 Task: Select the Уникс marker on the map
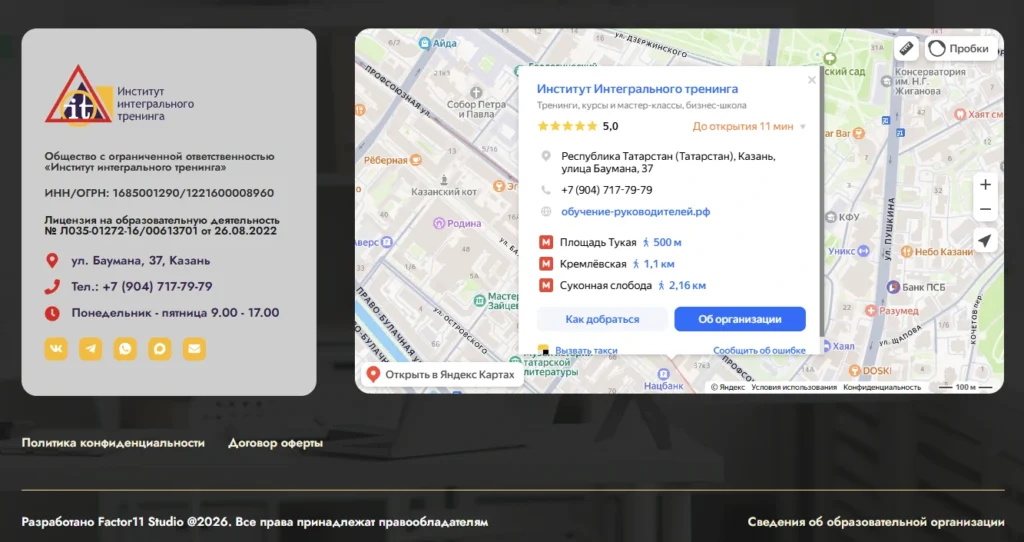tap(863, 251)
